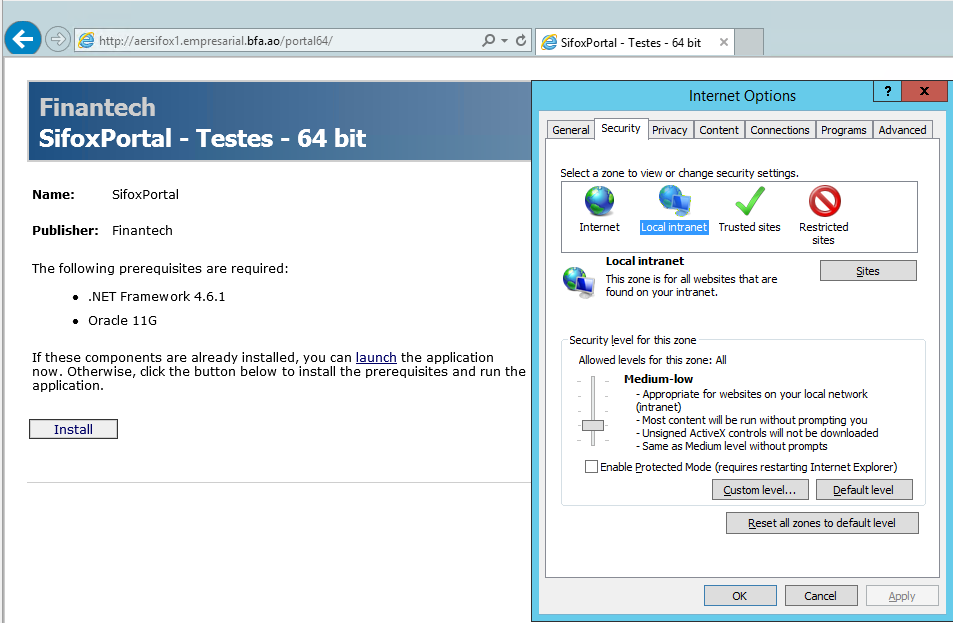Image resolution: width=953 pixels, height=623 pixels.
Task: Click the Internet Explorer icon in address bar
Action: (87, 41)
